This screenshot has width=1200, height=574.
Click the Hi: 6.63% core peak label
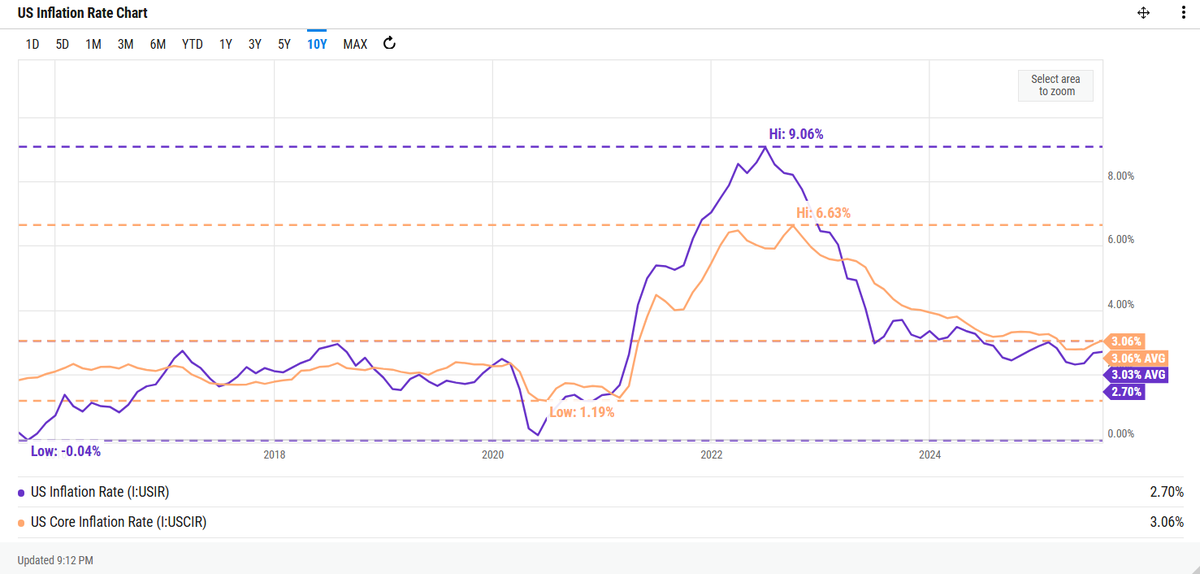pos(823,212)
